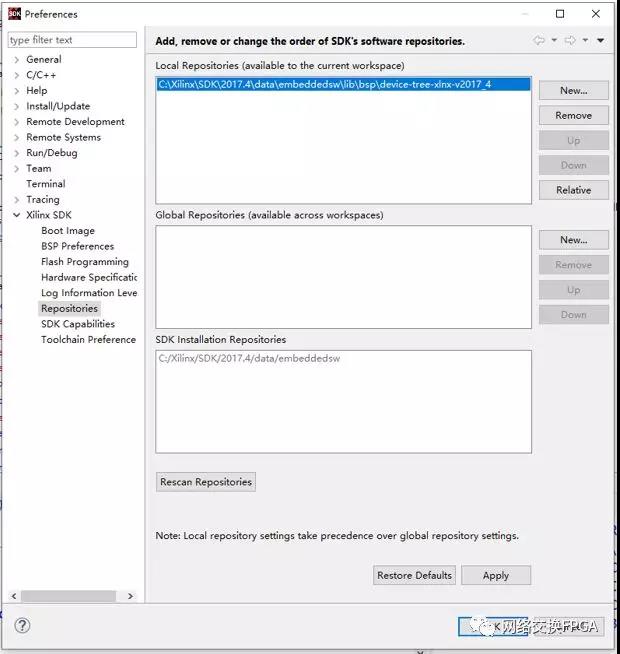This screenshot has width=620, height=654.
Task: Expand the C/C++ tree node
Action: point(17,75)
